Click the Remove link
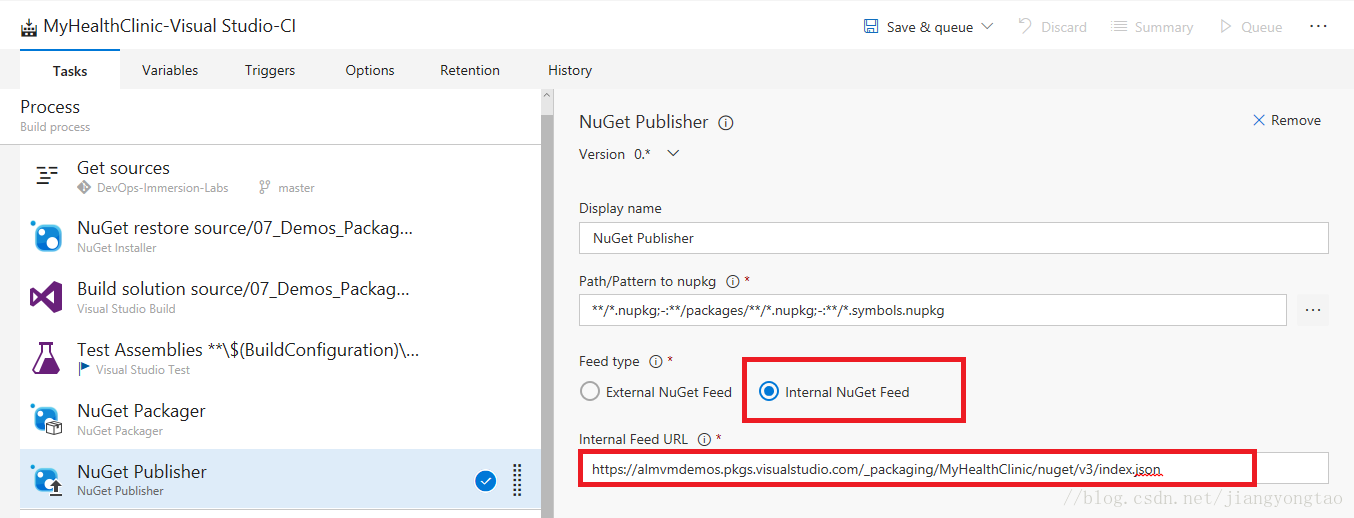 tap(1295, 120)
